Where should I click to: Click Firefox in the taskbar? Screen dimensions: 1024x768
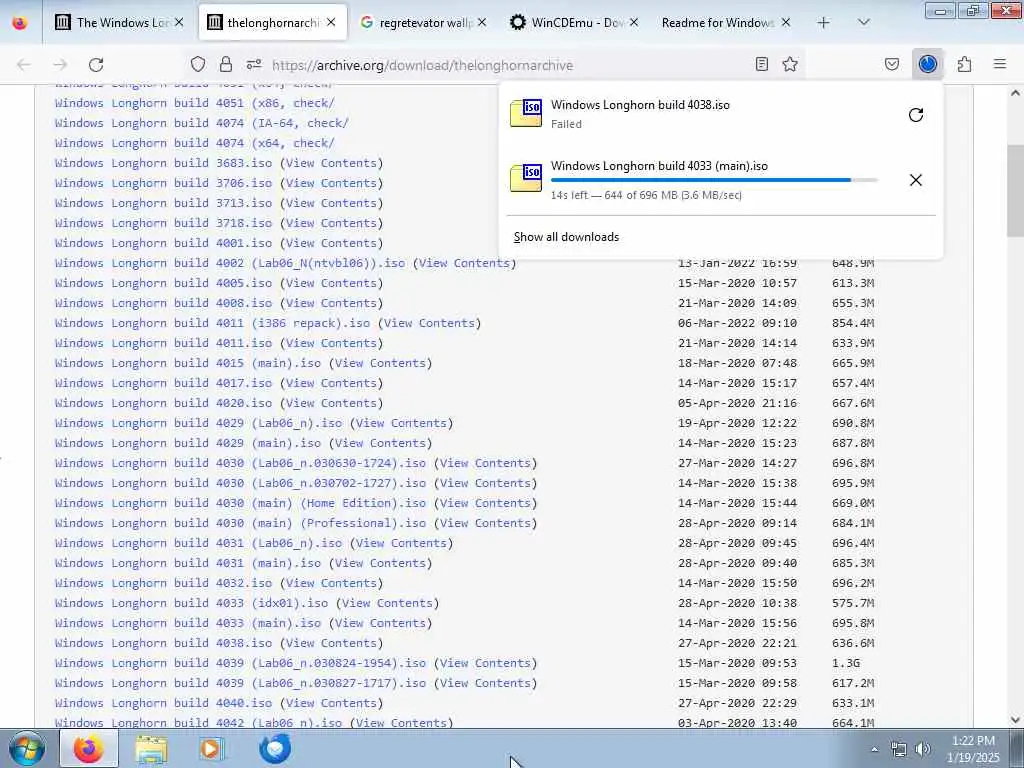tap(89, 748)
